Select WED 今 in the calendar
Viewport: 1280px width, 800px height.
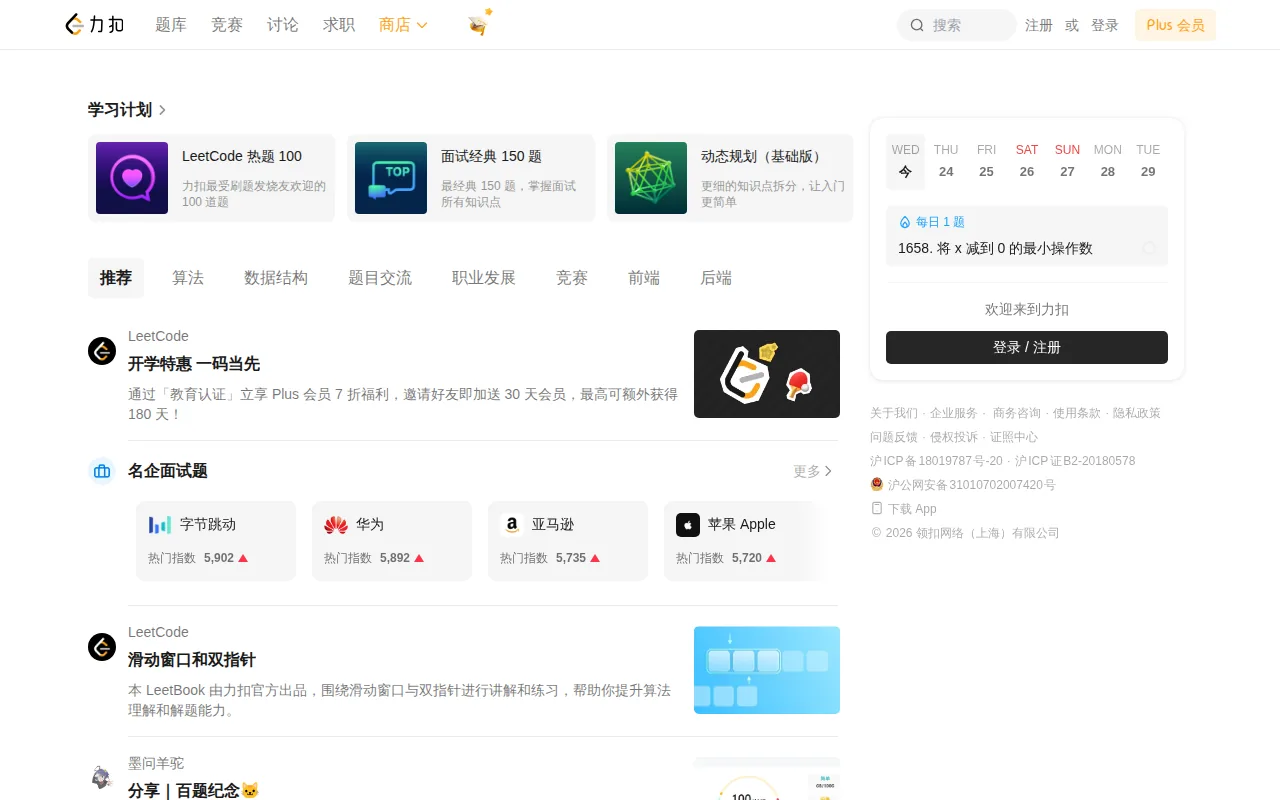pos(906,161)
